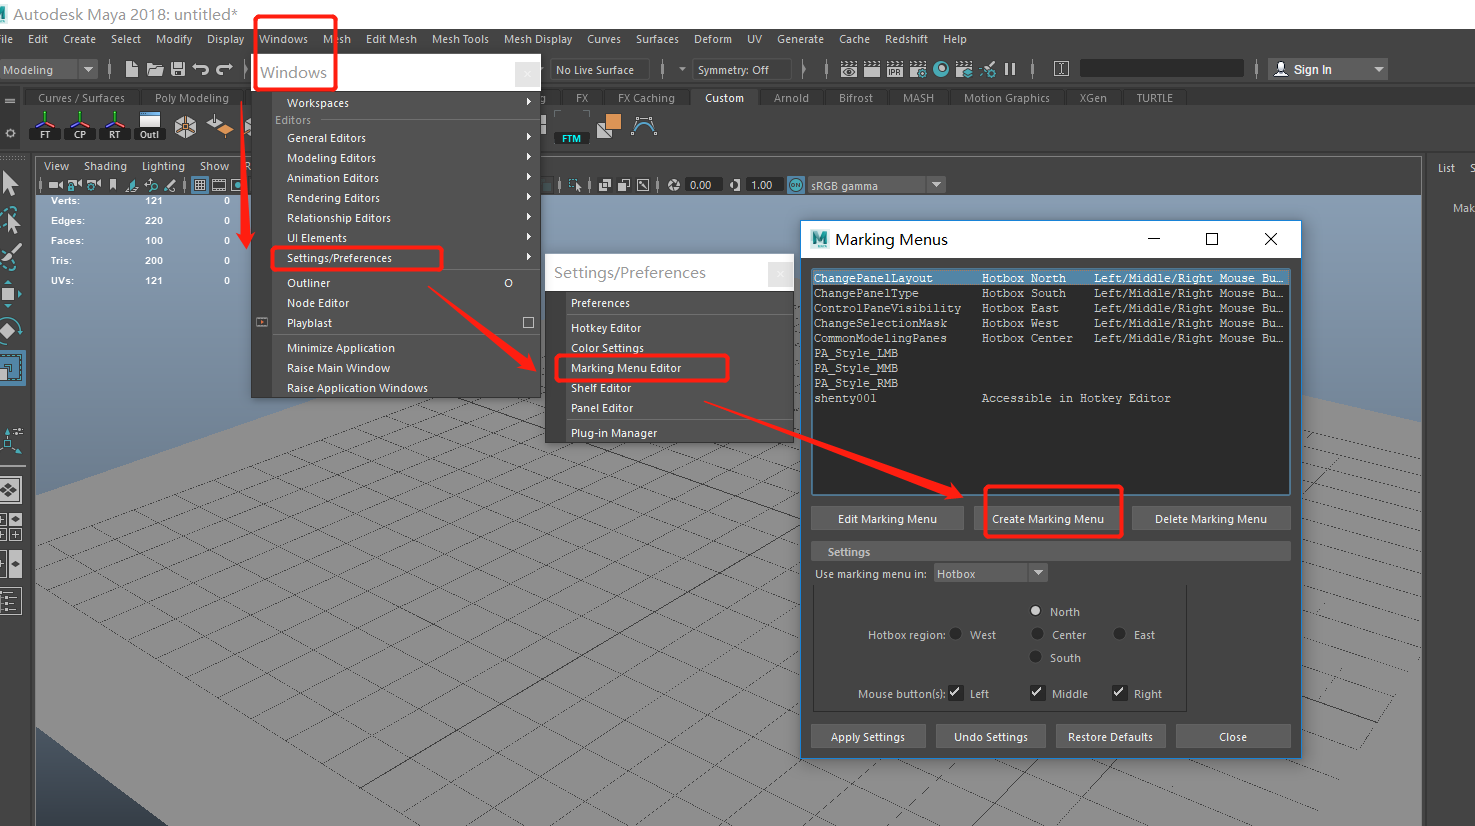Select shenty001 in marking menu list
Viewport: 1475px width, 826px height.
1050,398
